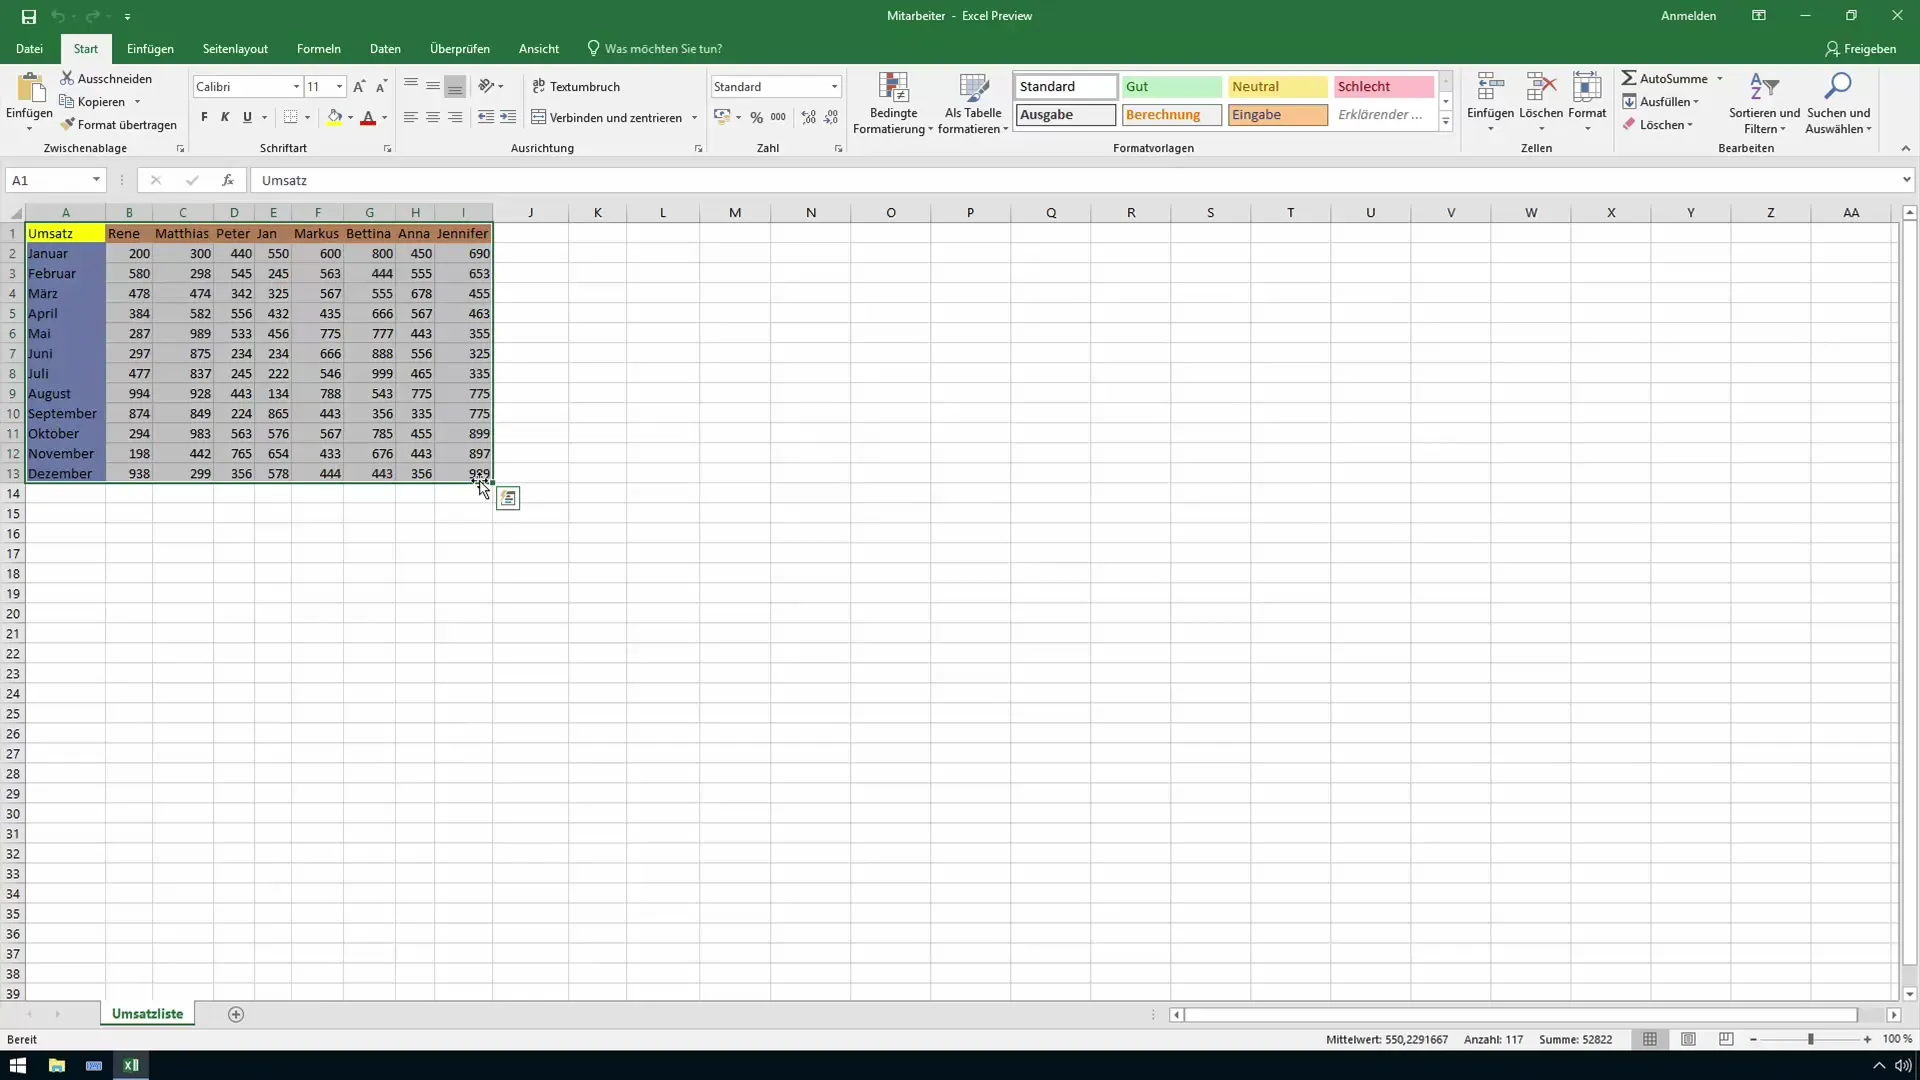This screenshot has height=1080, width=1920.
Task: Apply the Schlecht cell style swatch
Action: click(x=1383, y=87)
